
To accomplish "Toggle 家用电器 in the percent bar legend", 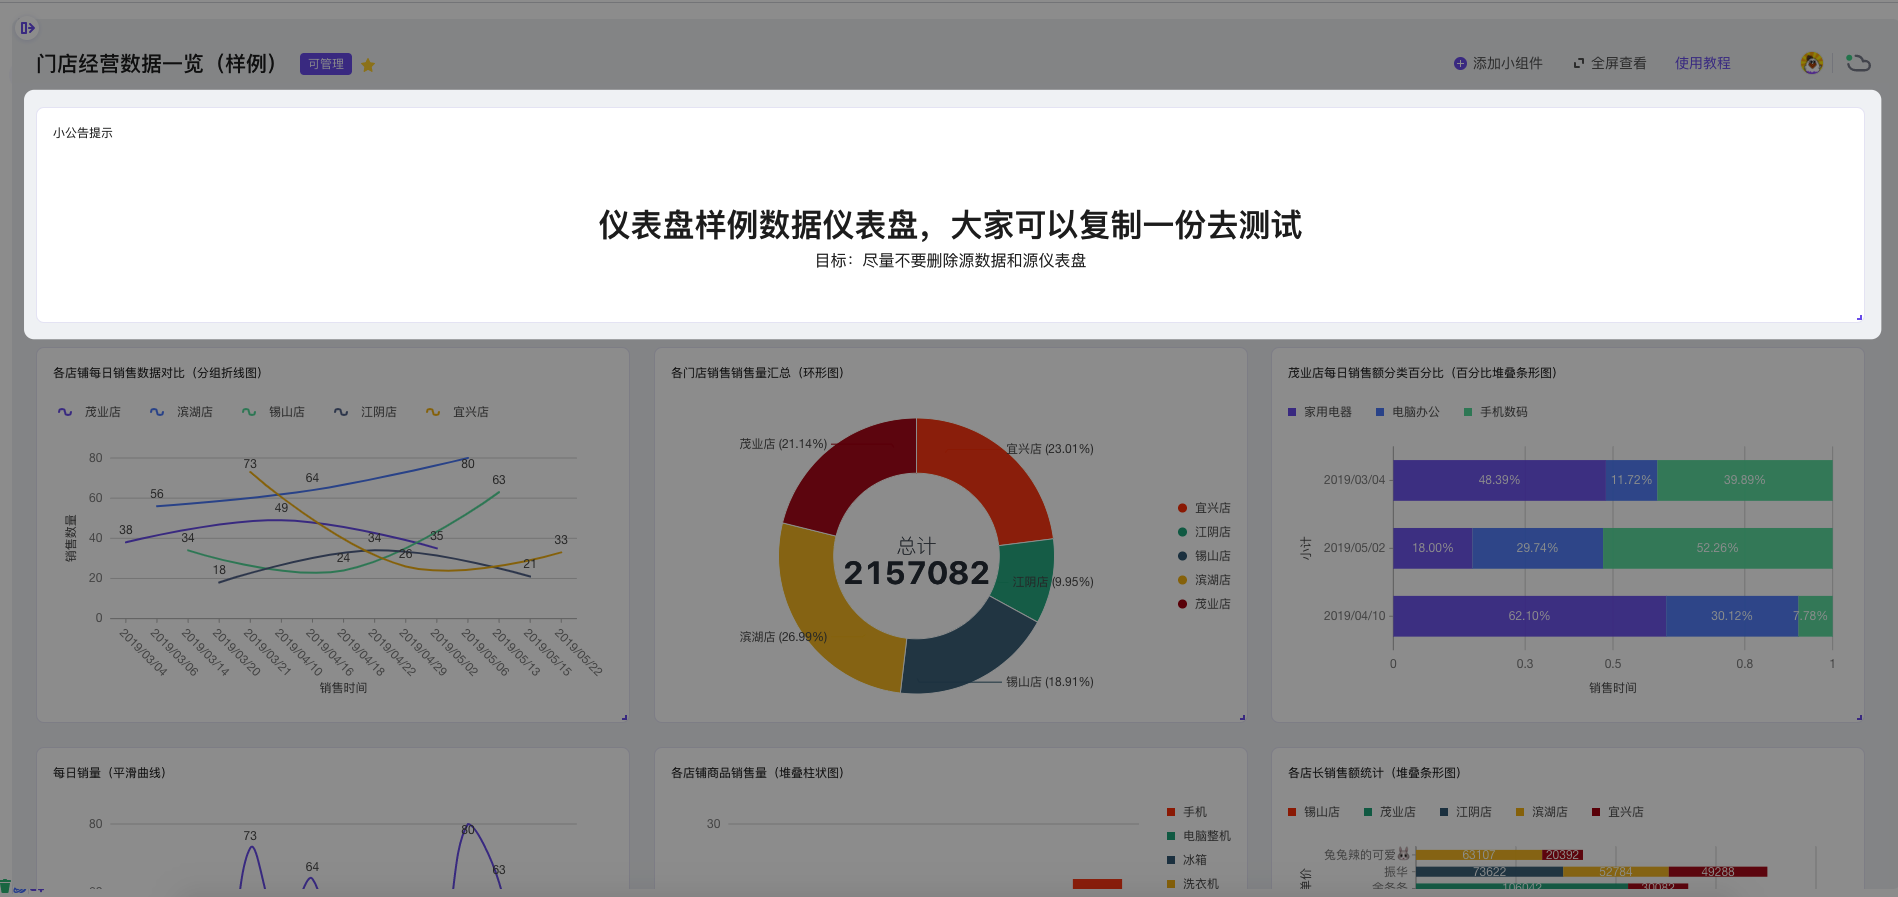I will pyautogui.click(x=1319, y=412).
